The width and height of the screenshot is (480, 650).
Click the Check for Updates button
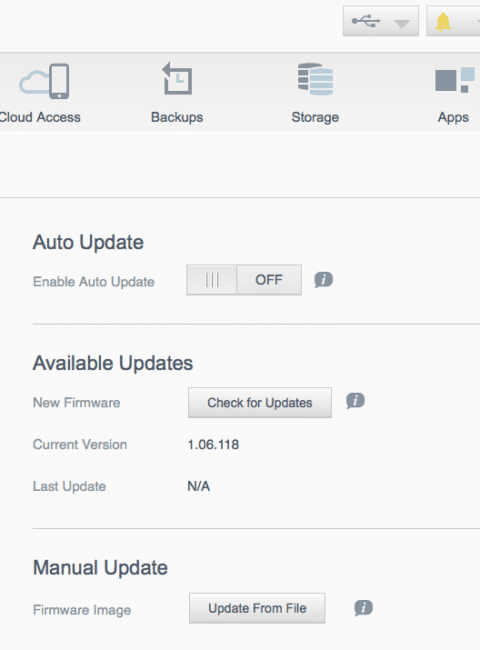pos(260,403)
